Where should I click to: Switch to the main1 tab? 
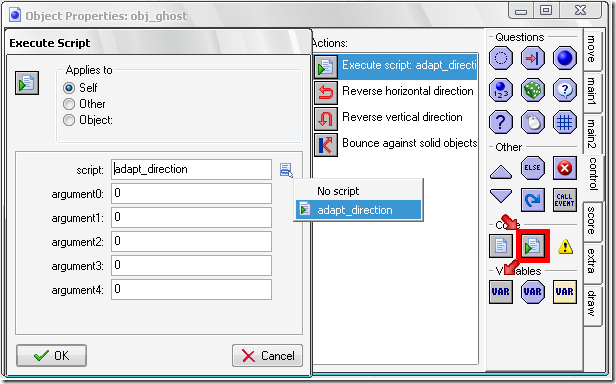click(592, 91)
